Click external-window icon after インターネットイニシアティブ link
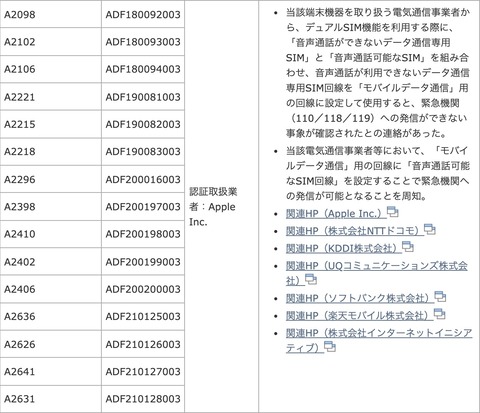 click(x=330, y=347)
